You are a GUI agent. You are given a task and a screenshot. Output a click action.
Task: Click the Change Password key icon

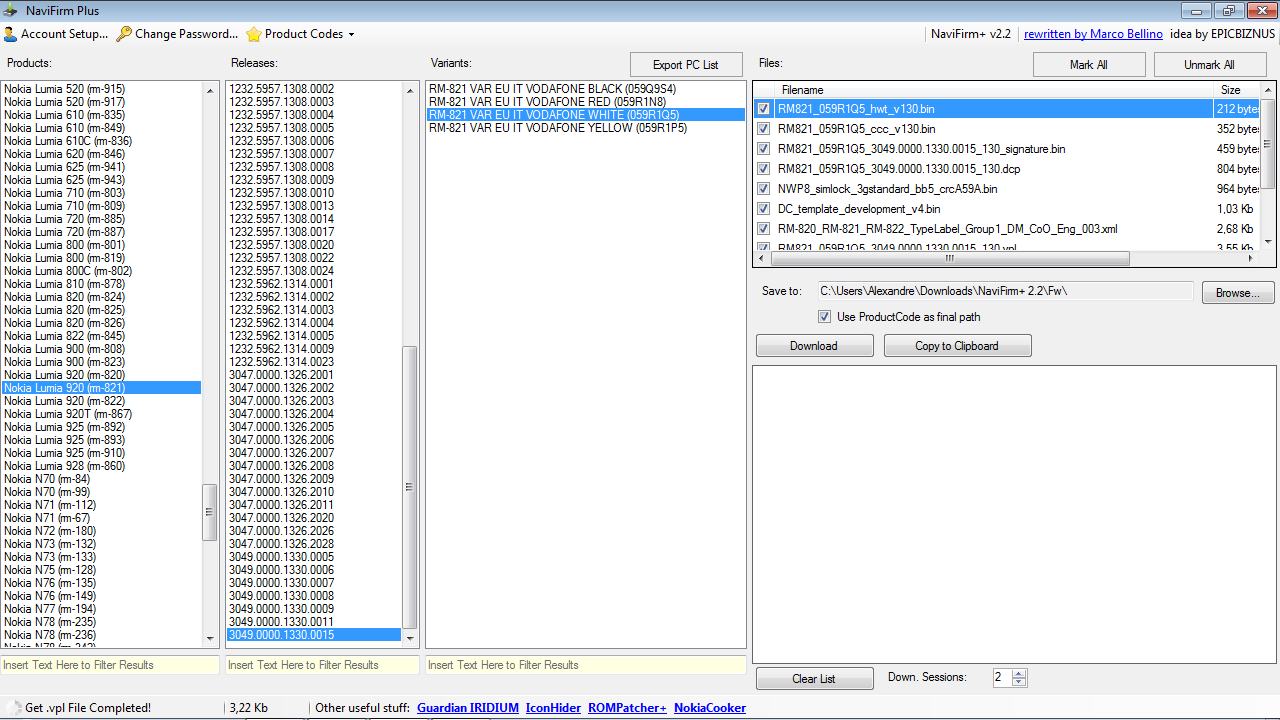(124, 34)
